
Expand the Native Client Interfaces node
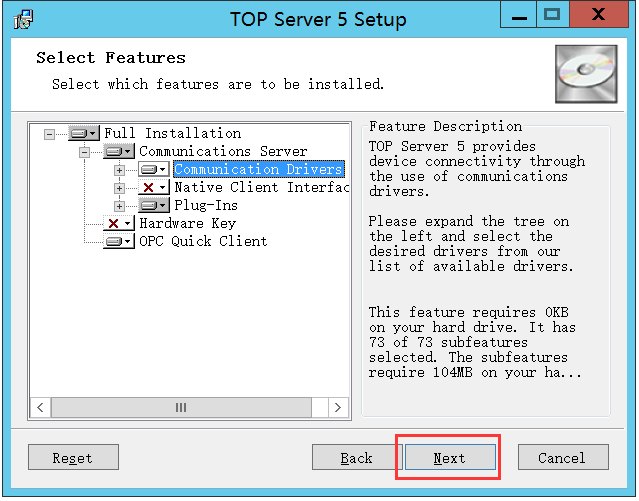tap(119, 187)
